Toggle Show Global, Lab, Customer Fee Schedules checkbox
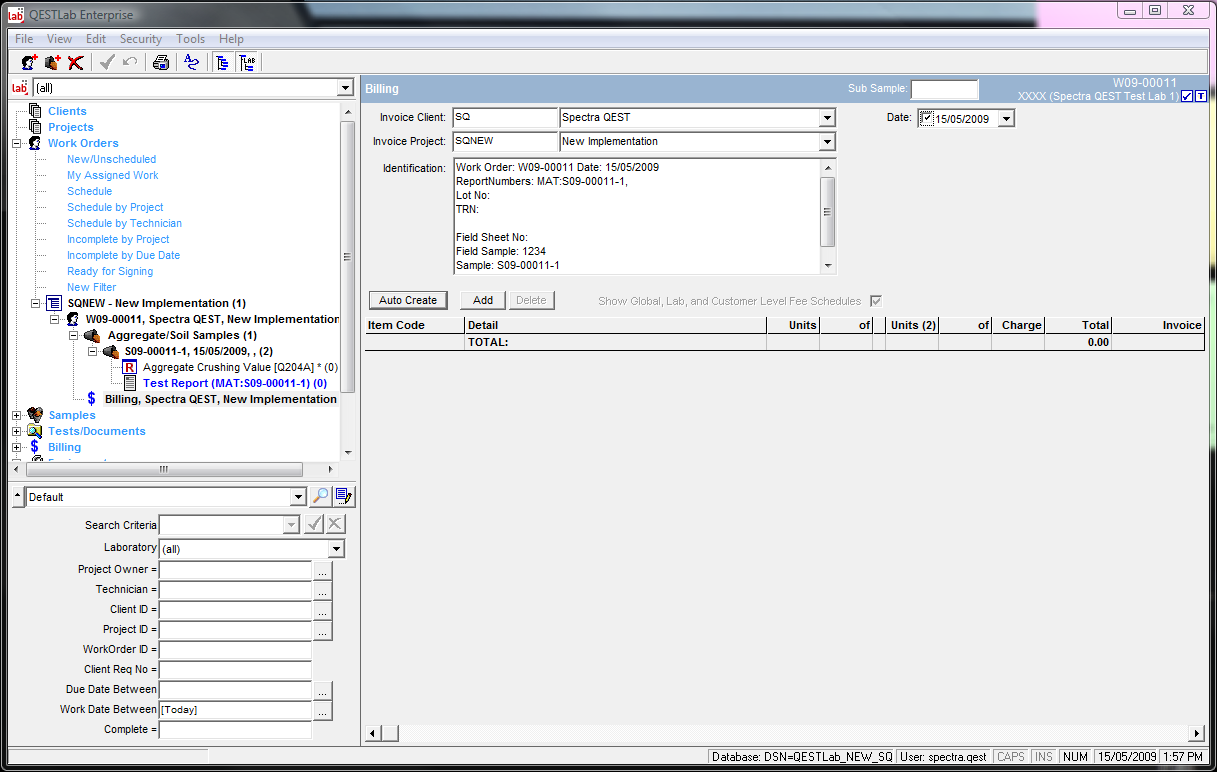Image resolution: width=1217 pixels, height=772 pixels. pos(876,301)
